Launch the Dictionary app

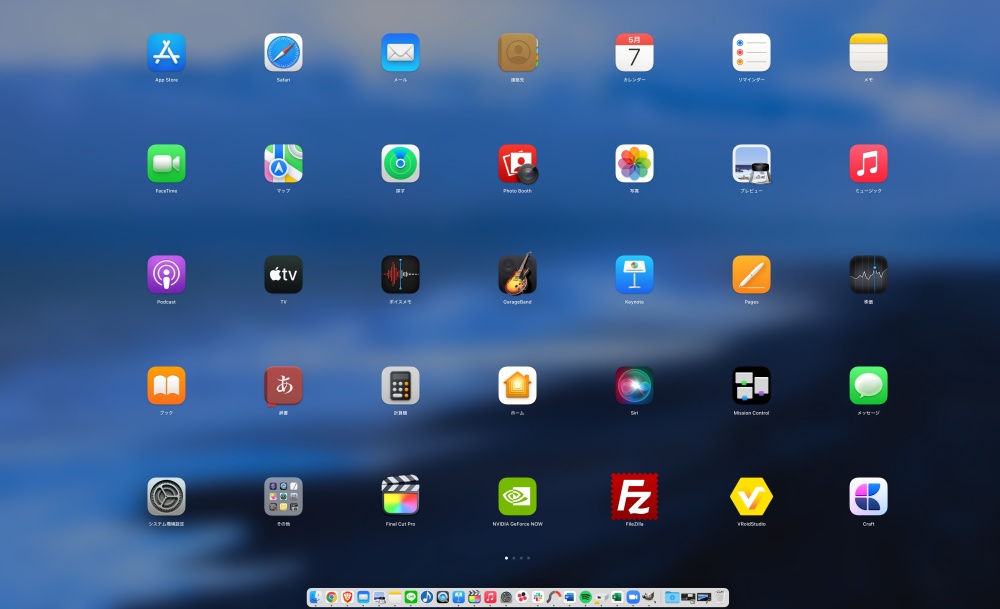(x=283, y=386)
